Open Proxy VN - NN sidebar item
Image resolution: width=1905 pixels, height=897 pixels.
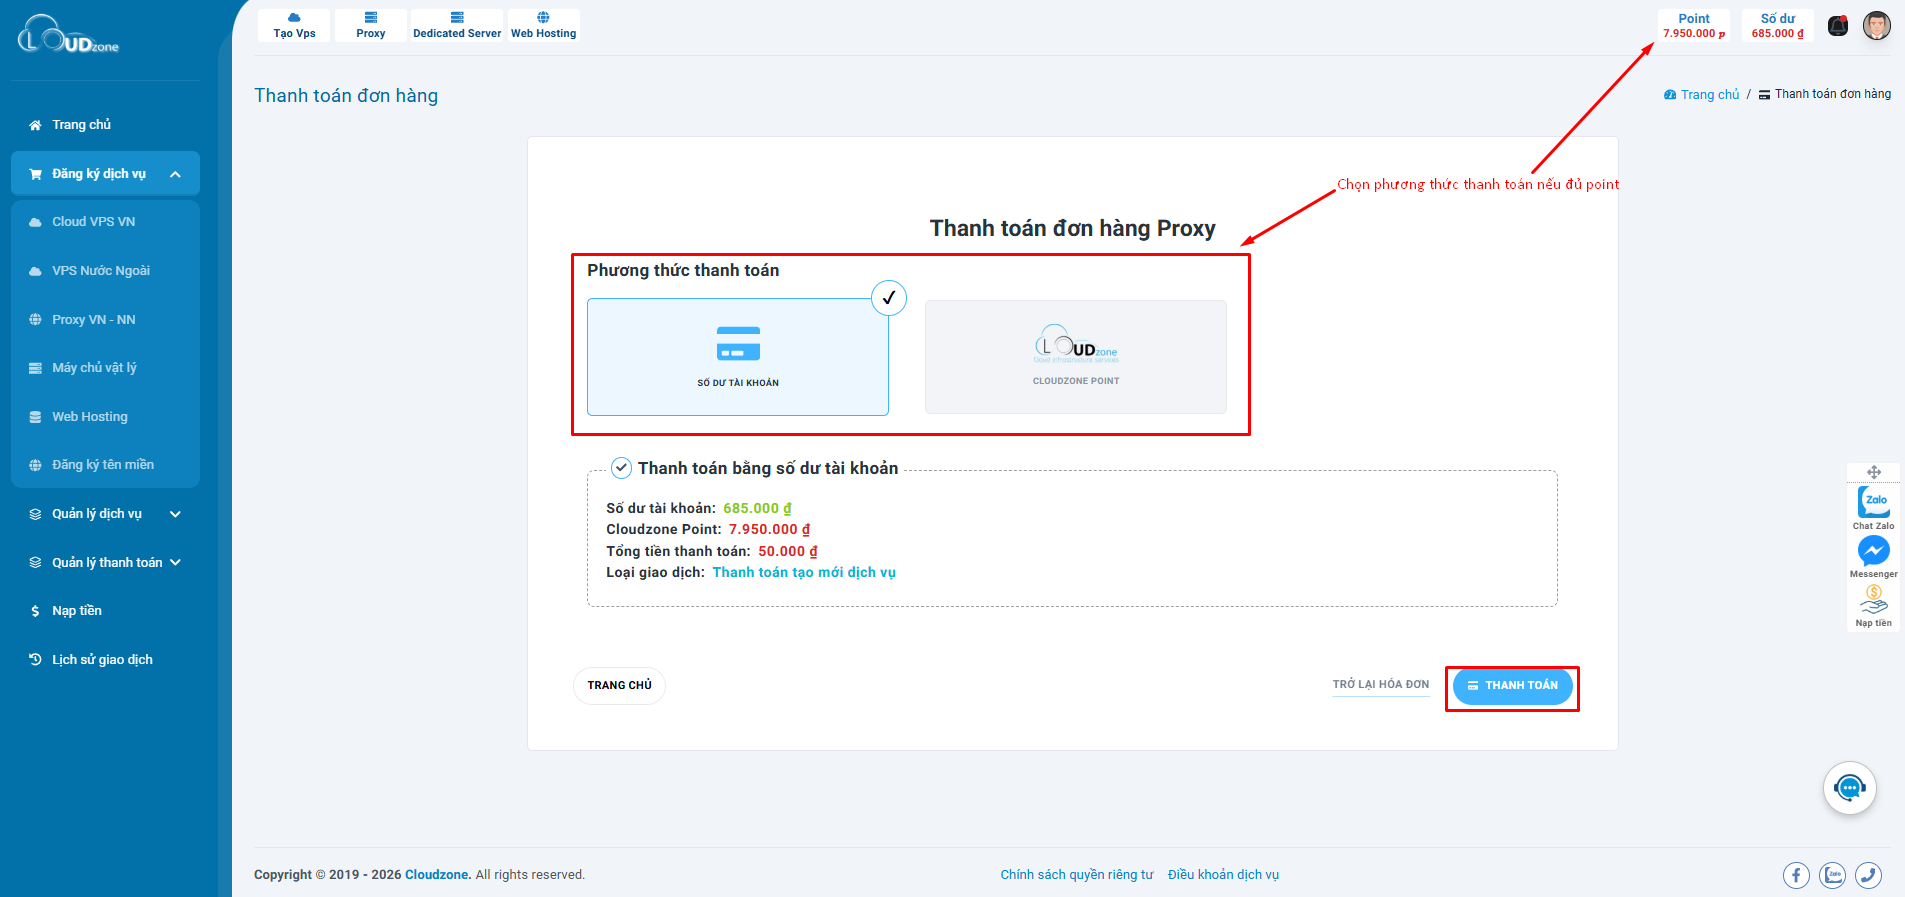(x=94, y=320)
